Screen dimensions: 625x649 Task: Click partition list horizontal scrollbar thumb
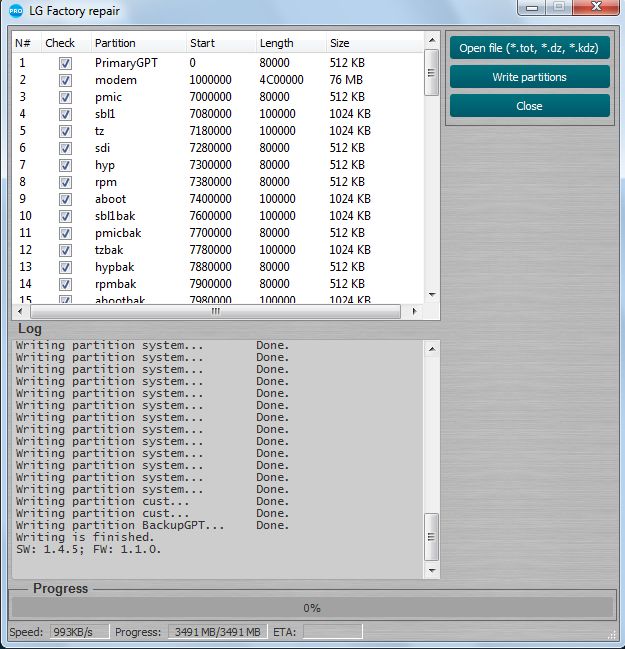coord(215,311)
